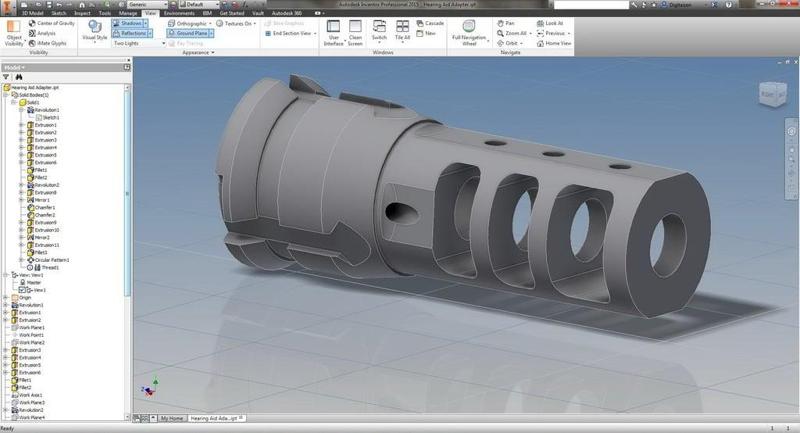Toggle Textures On setting
The height and width of the screenshot is (433, 800).
[x=234, y=23]
